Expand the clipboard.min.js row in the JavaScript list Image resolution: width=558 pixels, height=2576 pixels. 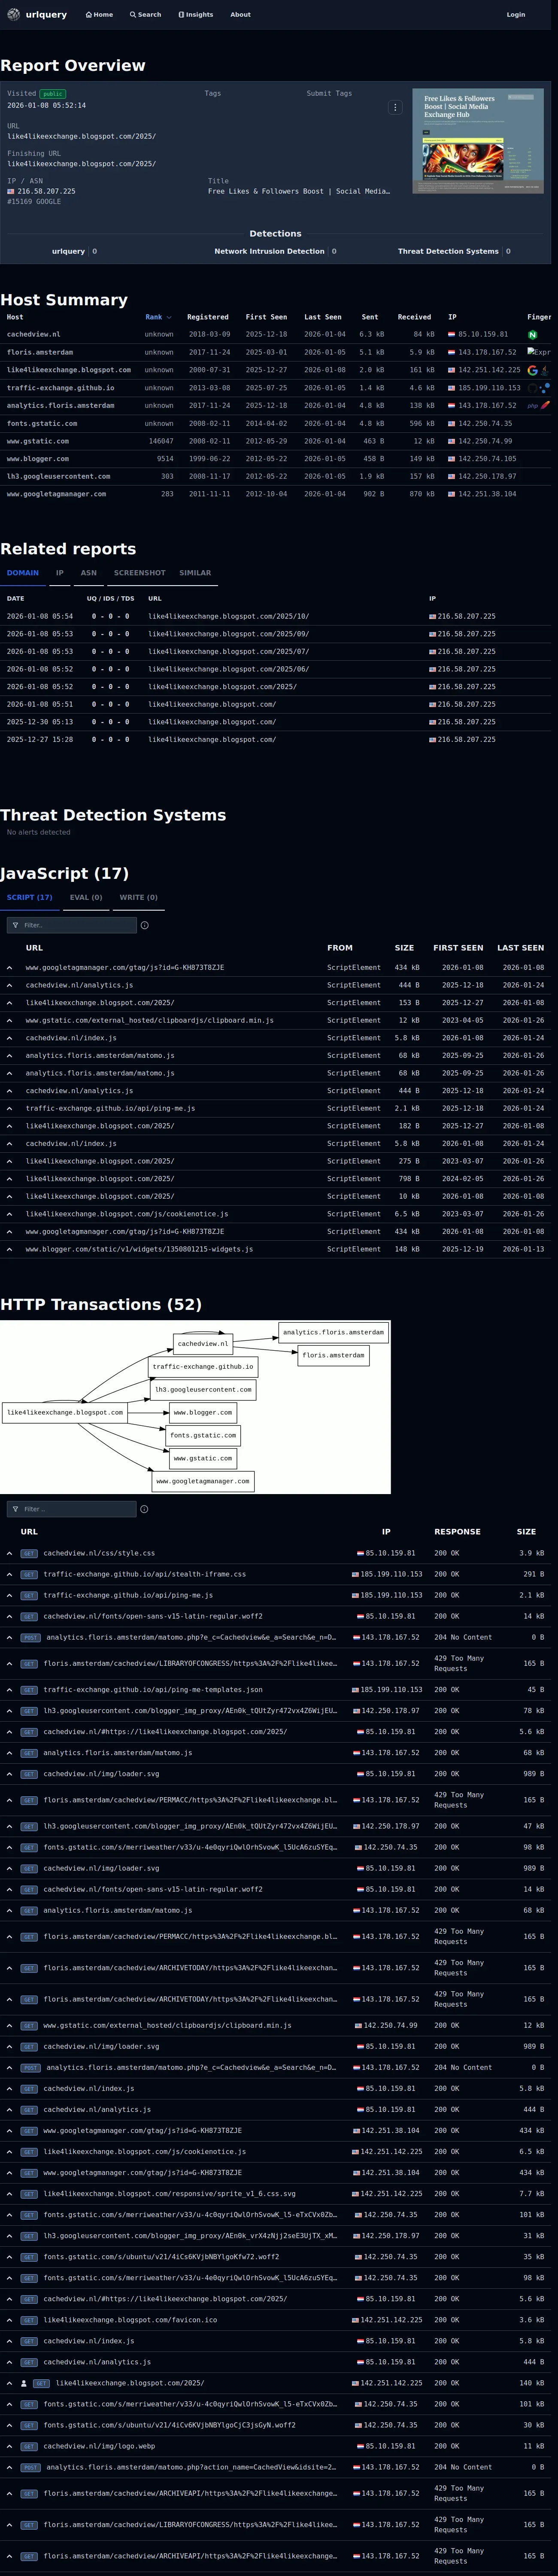point(10,1020)
